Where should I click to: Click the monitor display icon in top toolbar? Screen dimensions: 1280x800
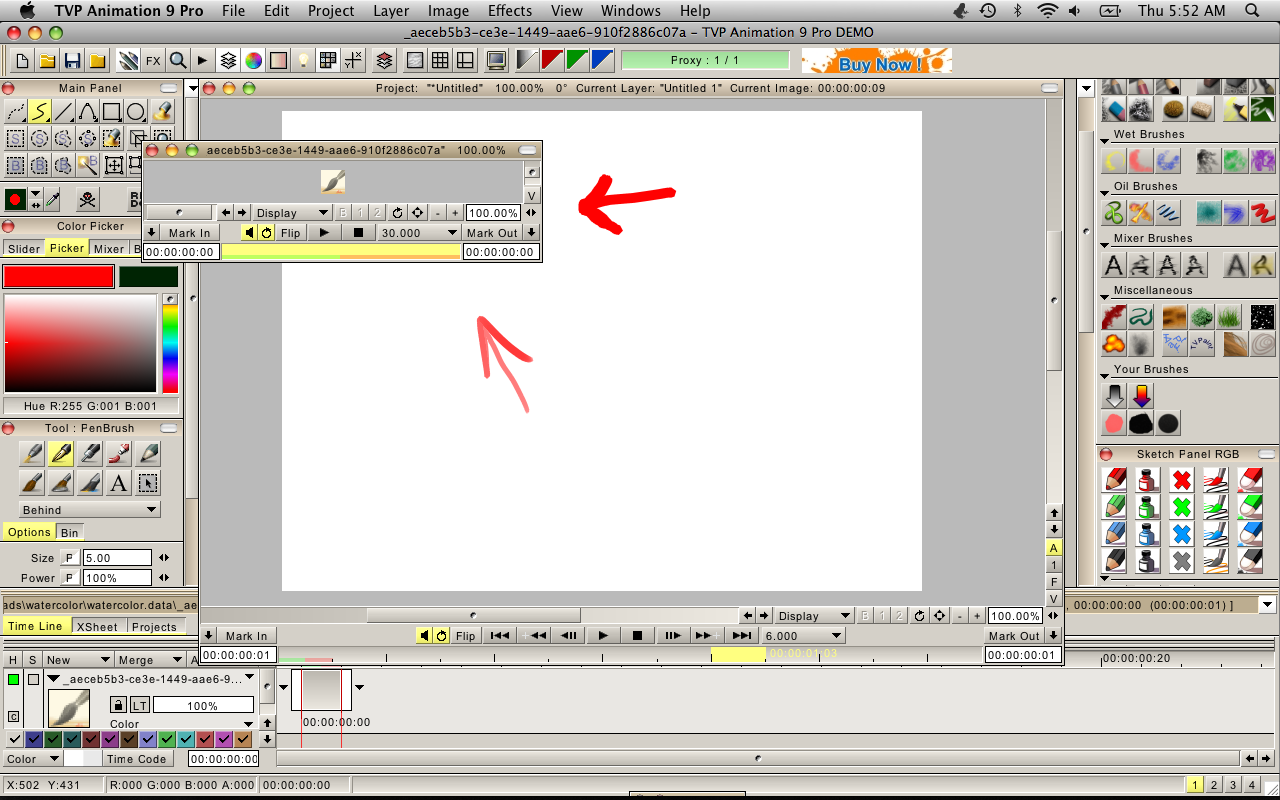(x=495, y=61)
